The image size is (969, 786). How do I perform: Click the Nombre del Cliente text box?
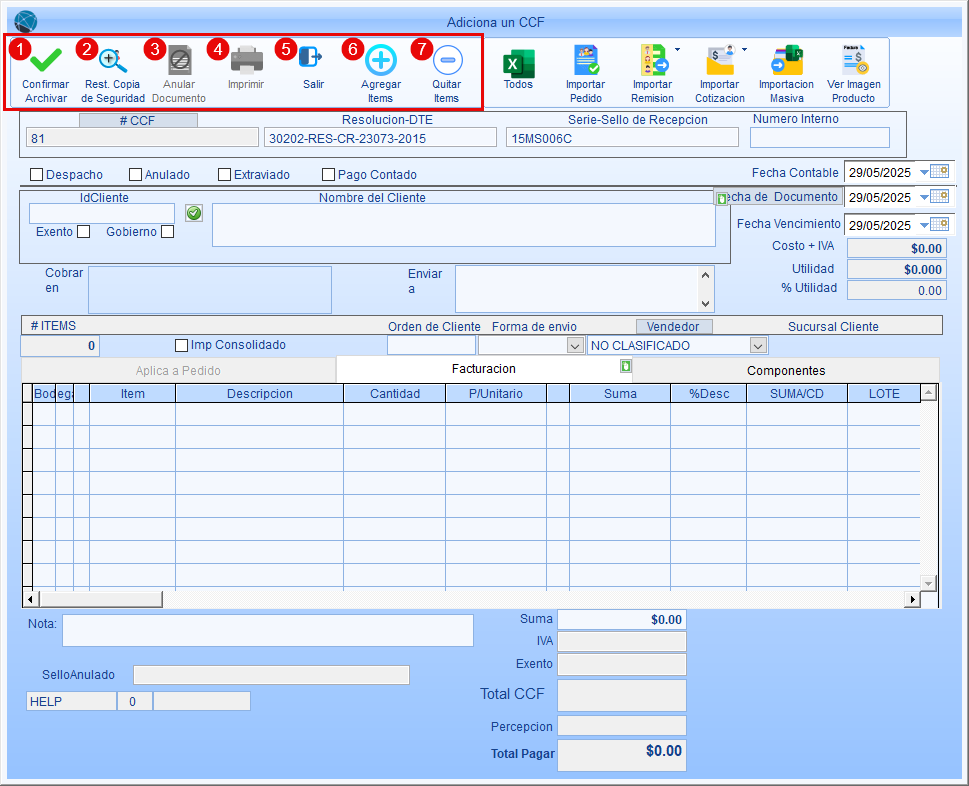463,226
